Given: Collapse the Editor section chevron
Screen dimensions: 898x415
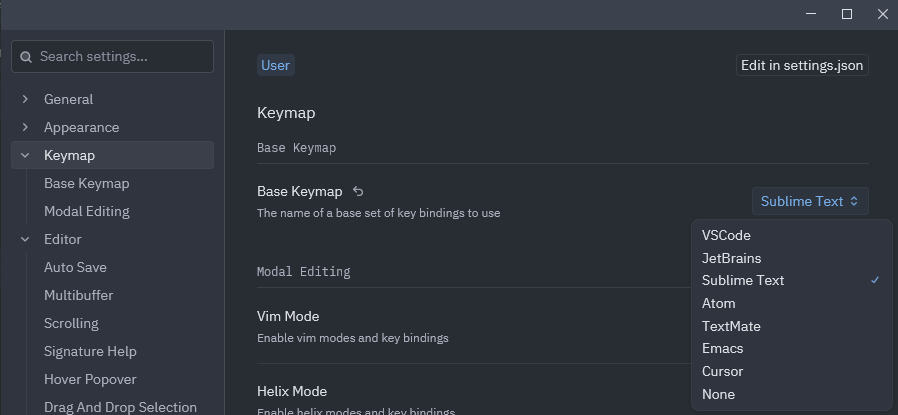Looking at the screenshot, I should click(26, 239).
